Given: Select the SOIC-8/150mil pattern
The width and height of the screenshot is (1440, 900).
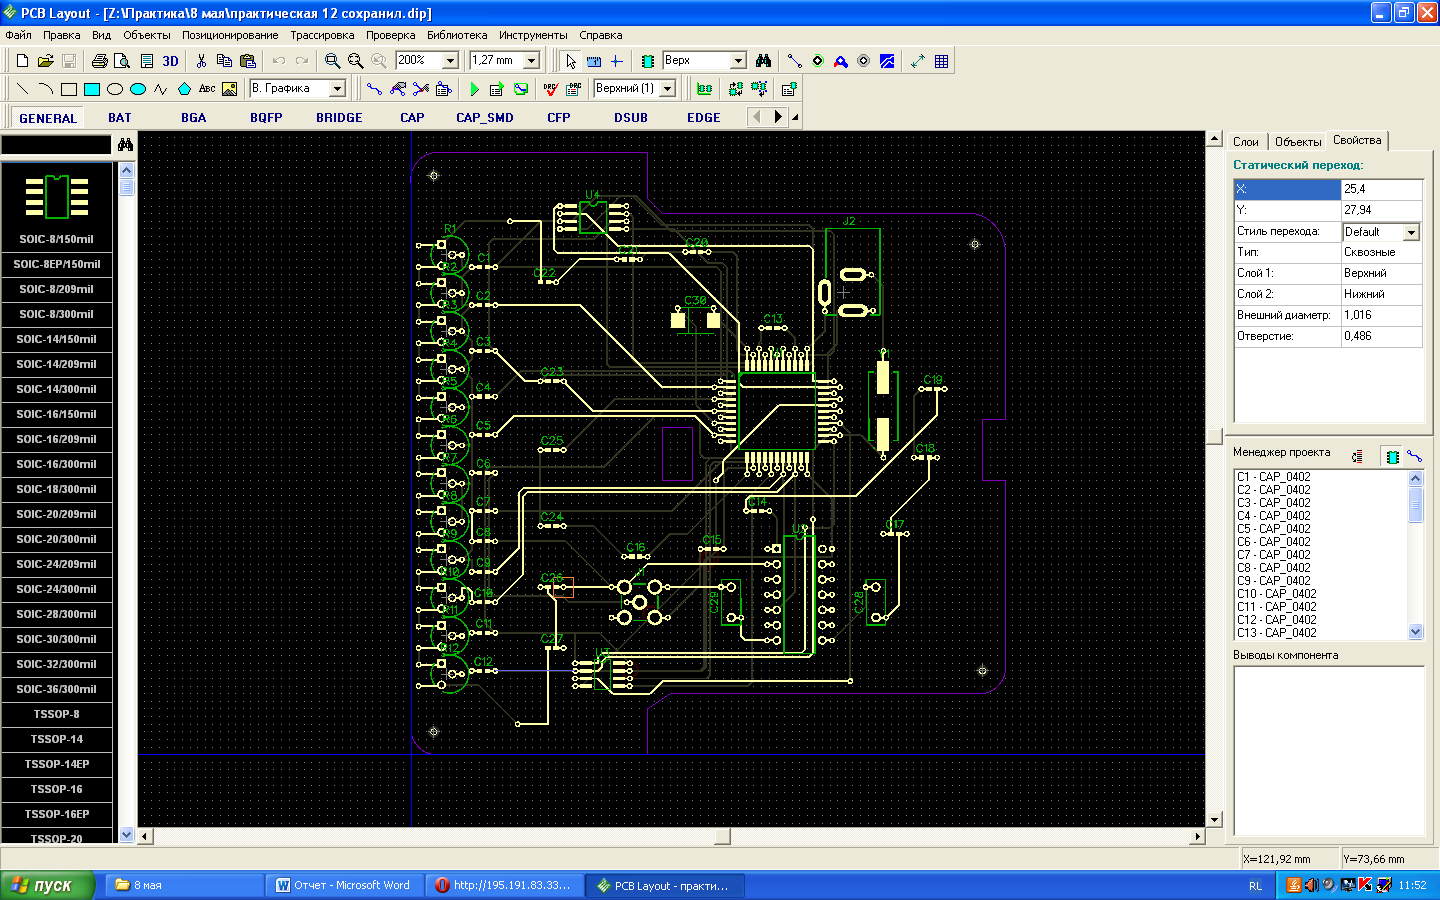Looking at the screenshot, I should click(x=57, y=239).
